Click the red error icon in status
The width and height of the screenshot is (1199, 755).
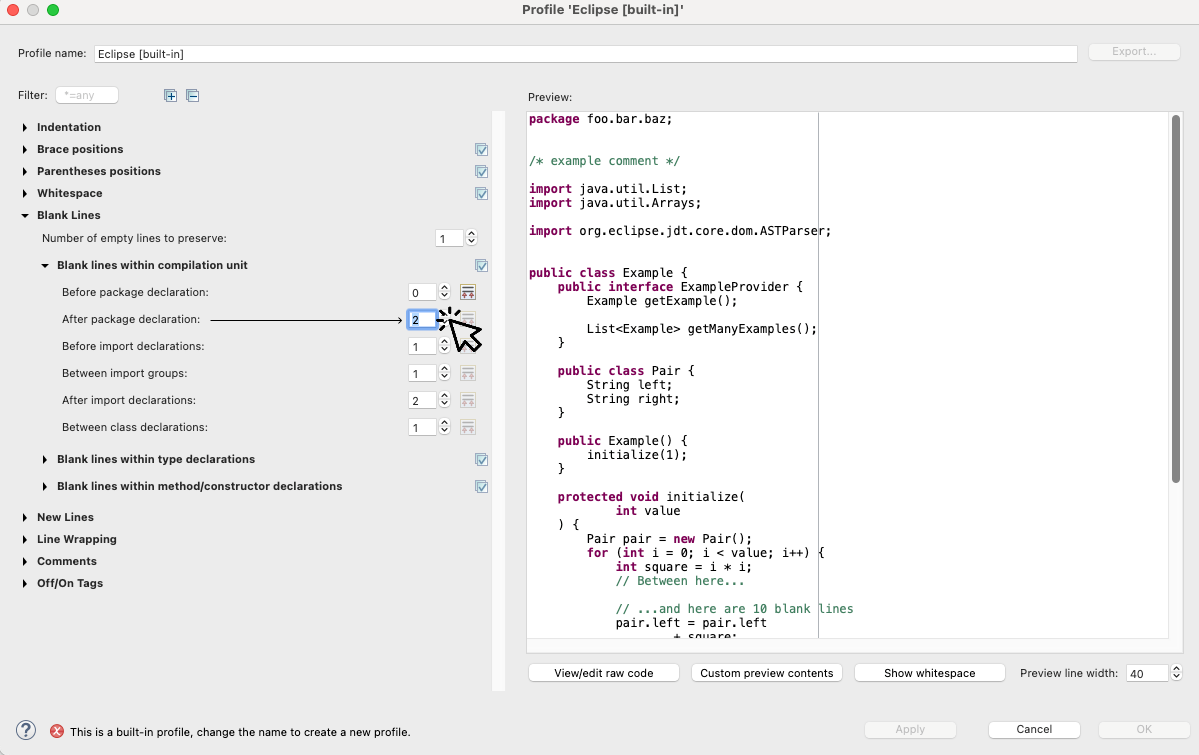tap(57, 731)
